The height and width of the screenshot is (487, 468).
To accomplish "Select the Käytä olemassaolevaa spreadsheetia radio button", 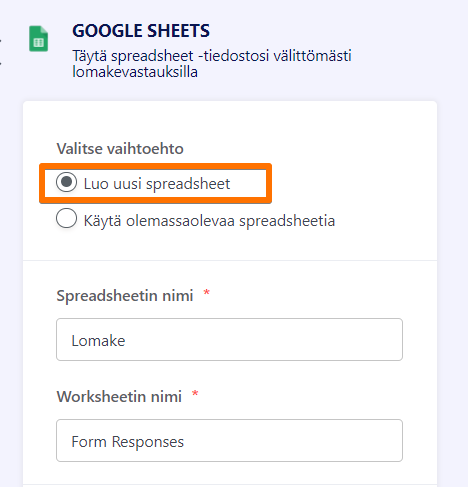I will point(66,218).
